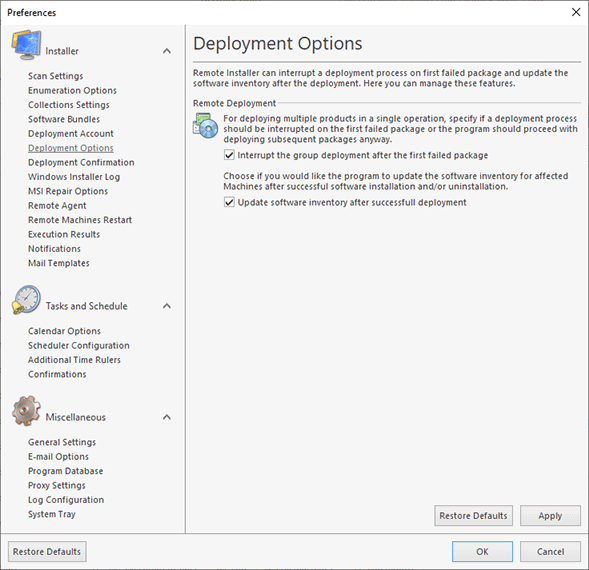This screenshot has height=570, width=589.
Task: Click the Remote Deployment disc icon
Action: pos(205,125)
